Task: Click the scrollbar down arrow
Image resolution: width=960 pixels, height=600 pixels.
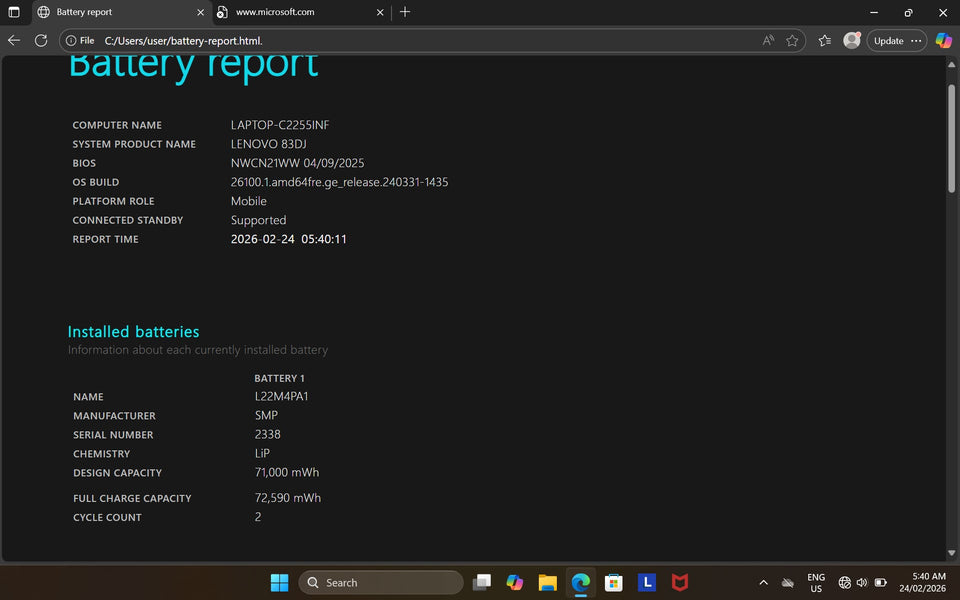Action: coord(951,553)
